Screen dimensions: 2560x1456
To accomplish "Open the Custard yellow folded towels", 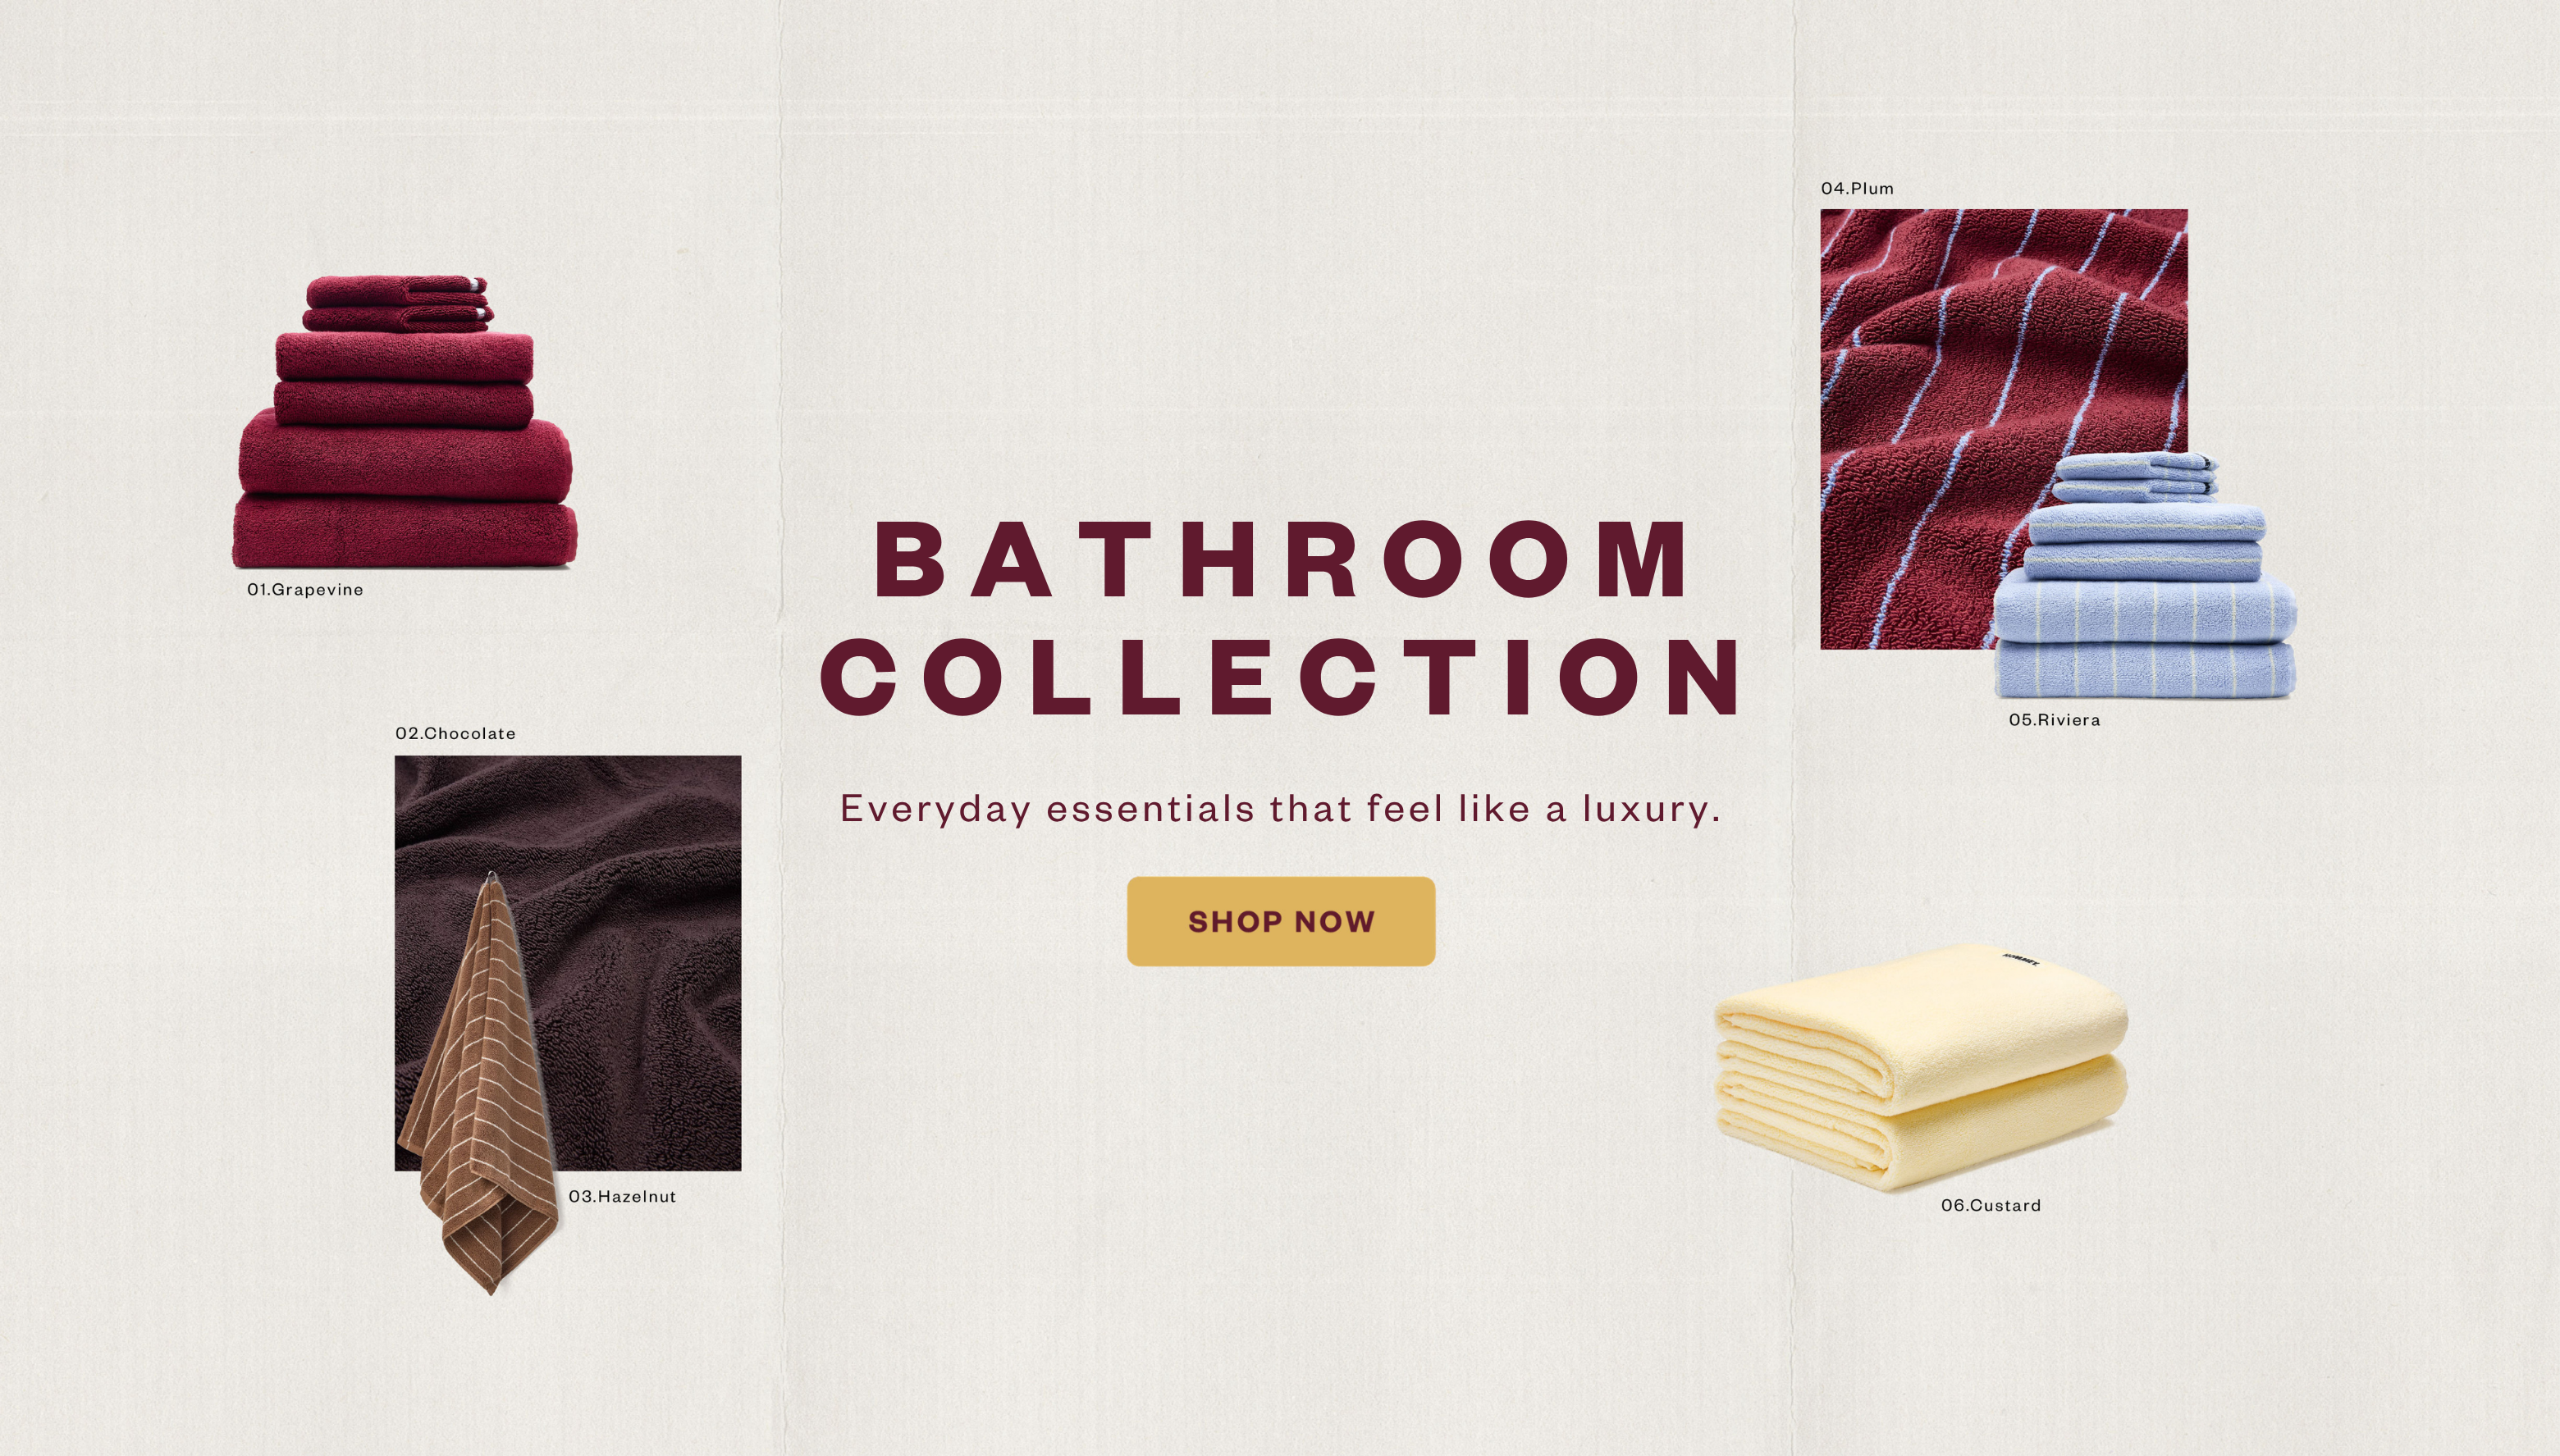I will [1921, 1067].
